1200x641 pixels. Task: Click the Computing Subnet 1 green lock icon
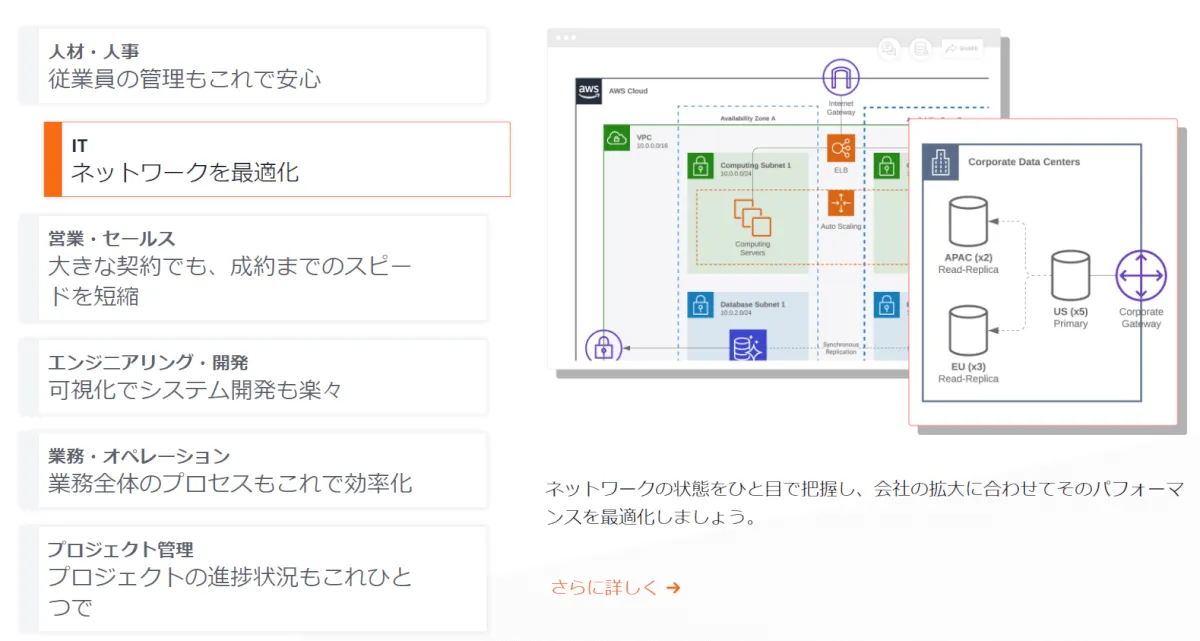[701, 166]
